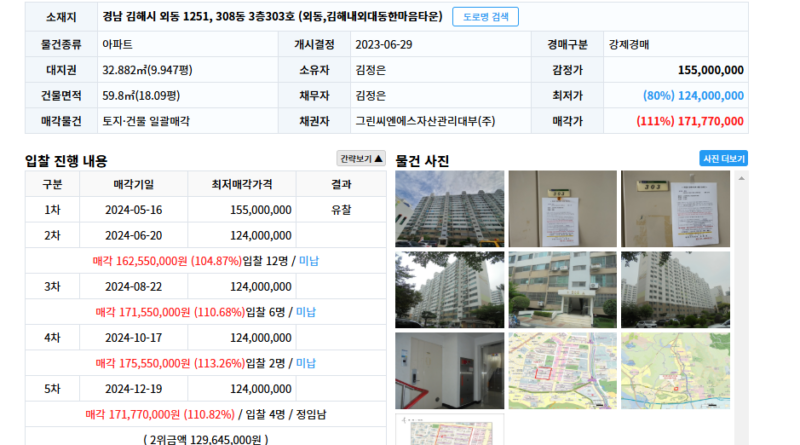Click the 물건 사진 heading
The width and height of the screenshot is (800, 445).
tap(422, 161)
